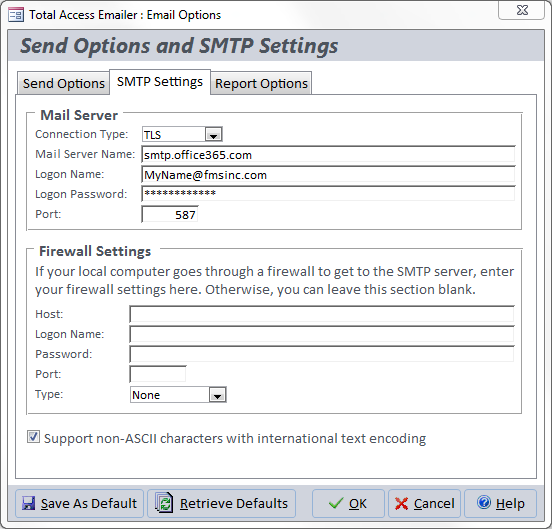Confirm settings with the OK button

pos(348,503)
